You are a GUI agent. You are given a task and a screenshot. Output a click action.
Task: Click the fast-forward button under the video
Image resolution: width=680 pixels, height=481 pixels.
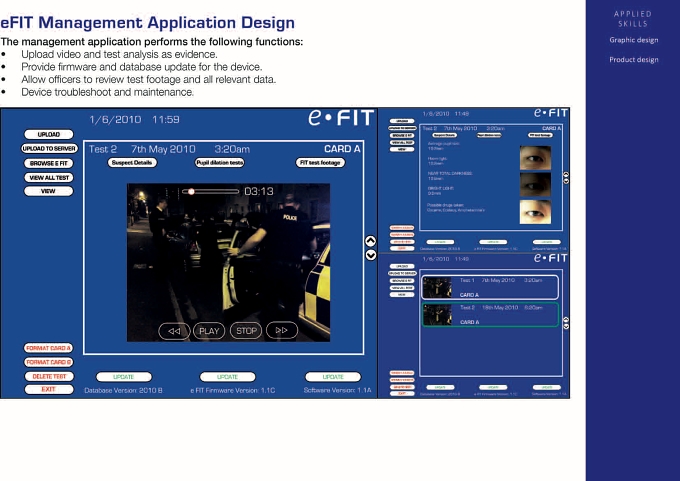(x=282, y=330)
